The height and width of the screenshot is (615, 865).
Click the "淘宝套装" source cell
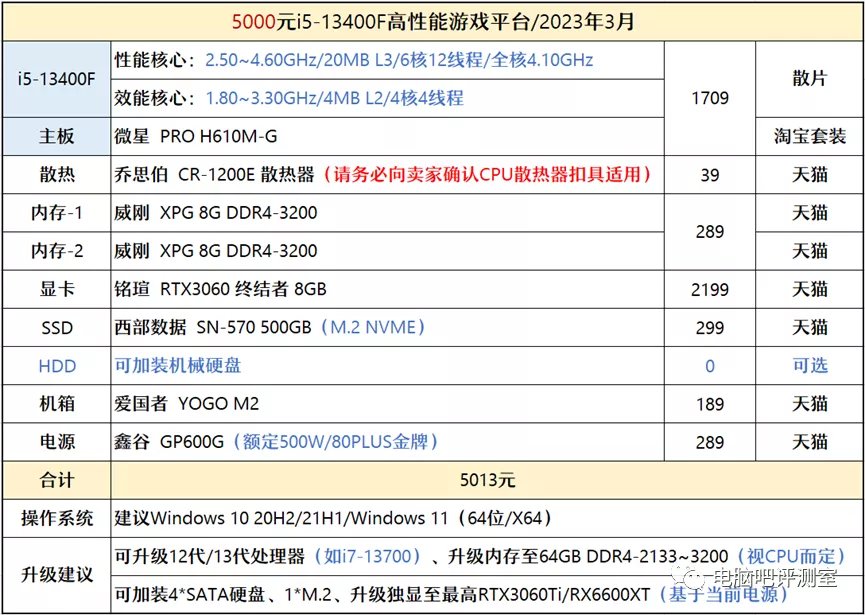(x=809, y=136)
